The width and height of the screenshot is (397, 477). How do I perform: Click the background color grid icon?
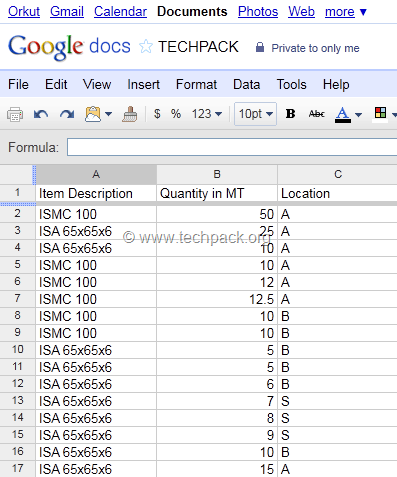coord(380,114)
